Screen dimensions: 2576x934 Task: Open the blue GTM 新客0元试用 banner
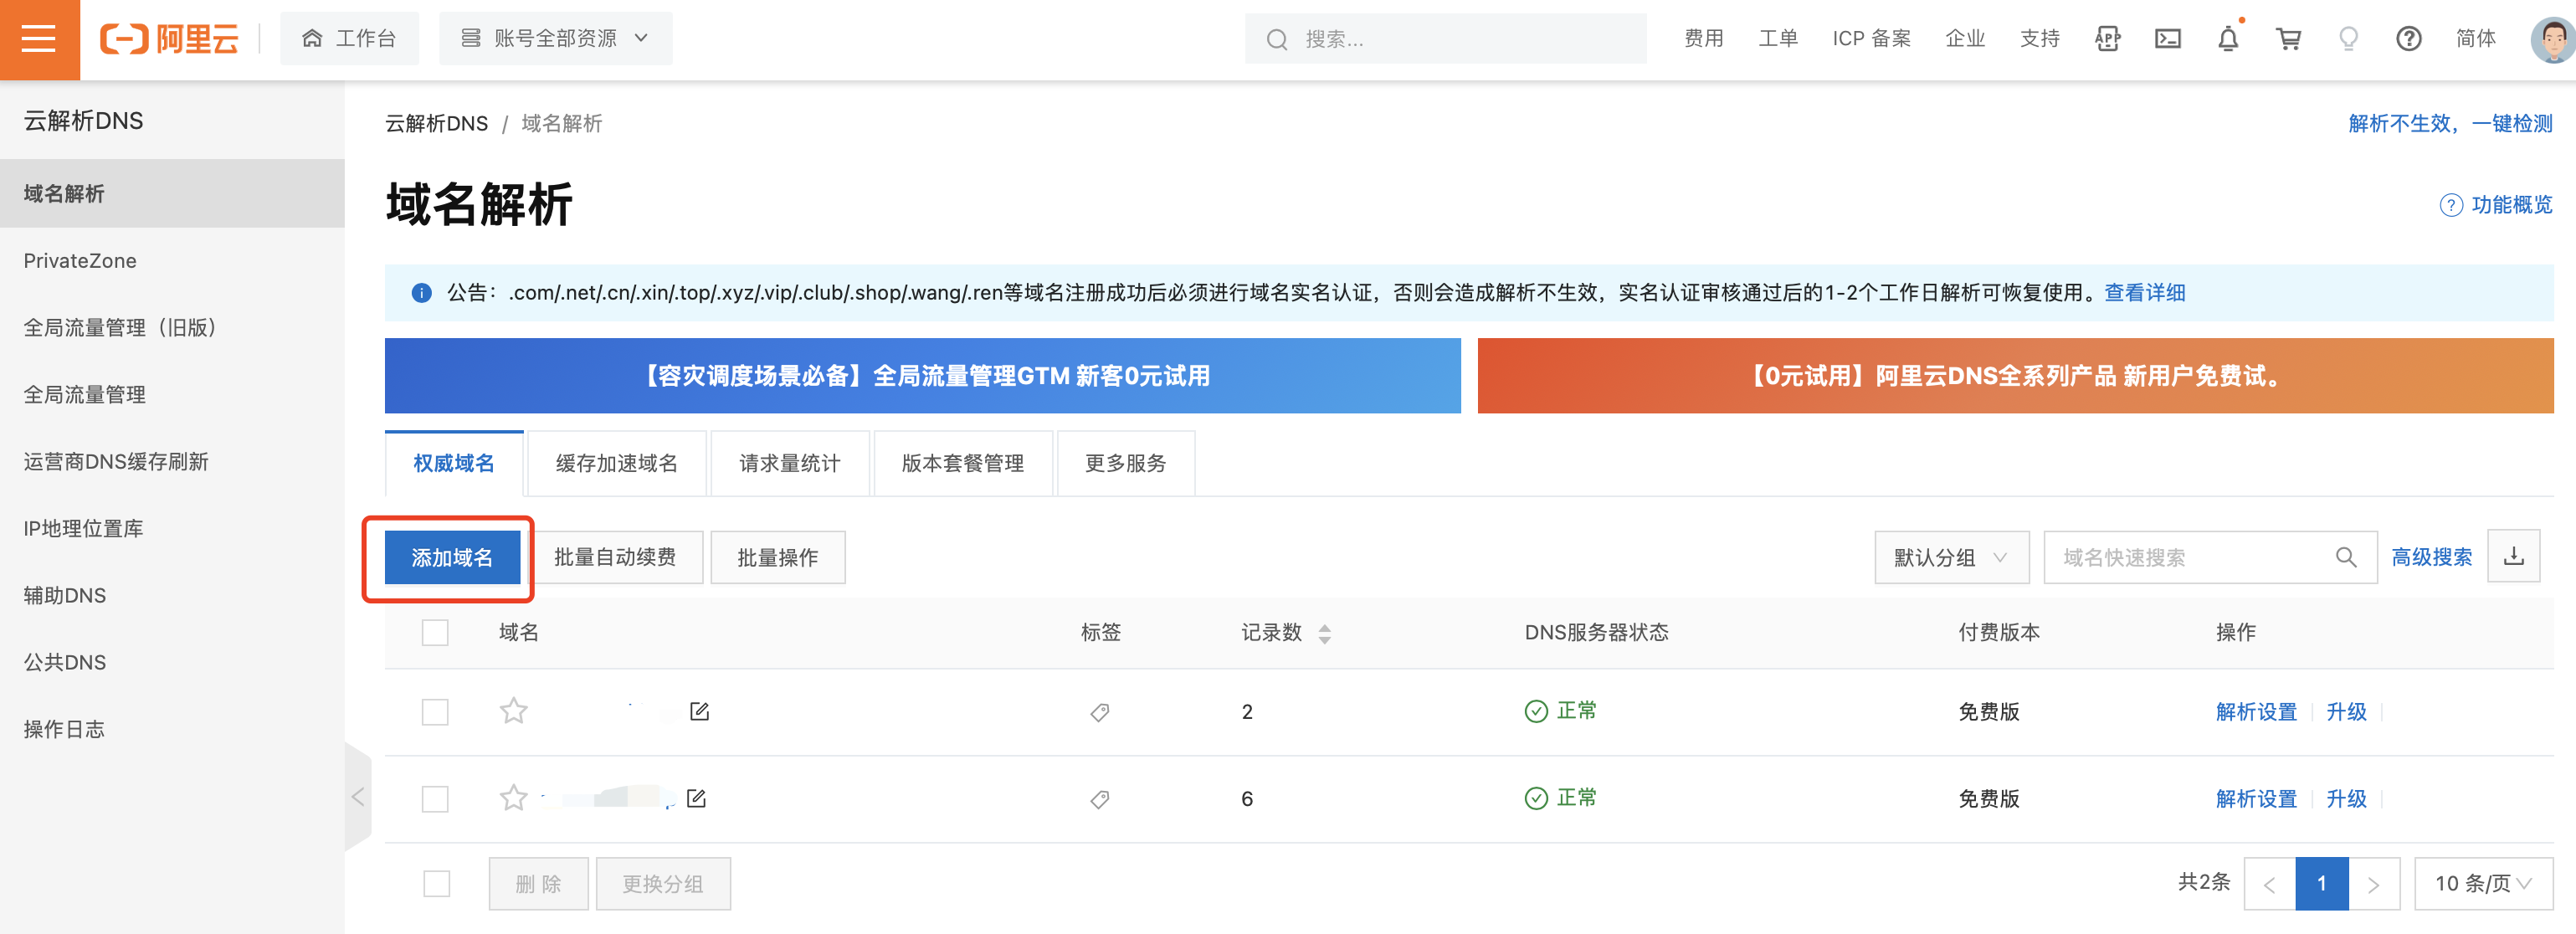[x=922, y=375]
